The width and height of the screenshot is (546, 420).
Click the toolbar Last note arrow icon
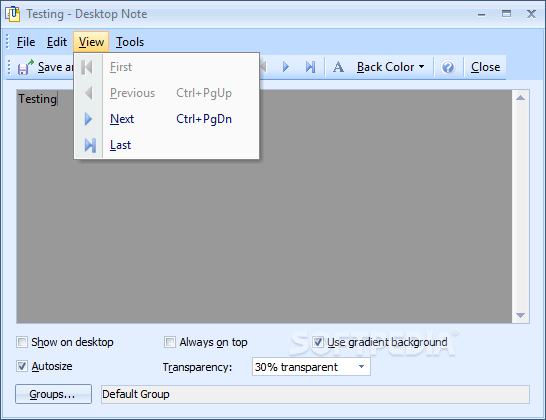[310, 67]
